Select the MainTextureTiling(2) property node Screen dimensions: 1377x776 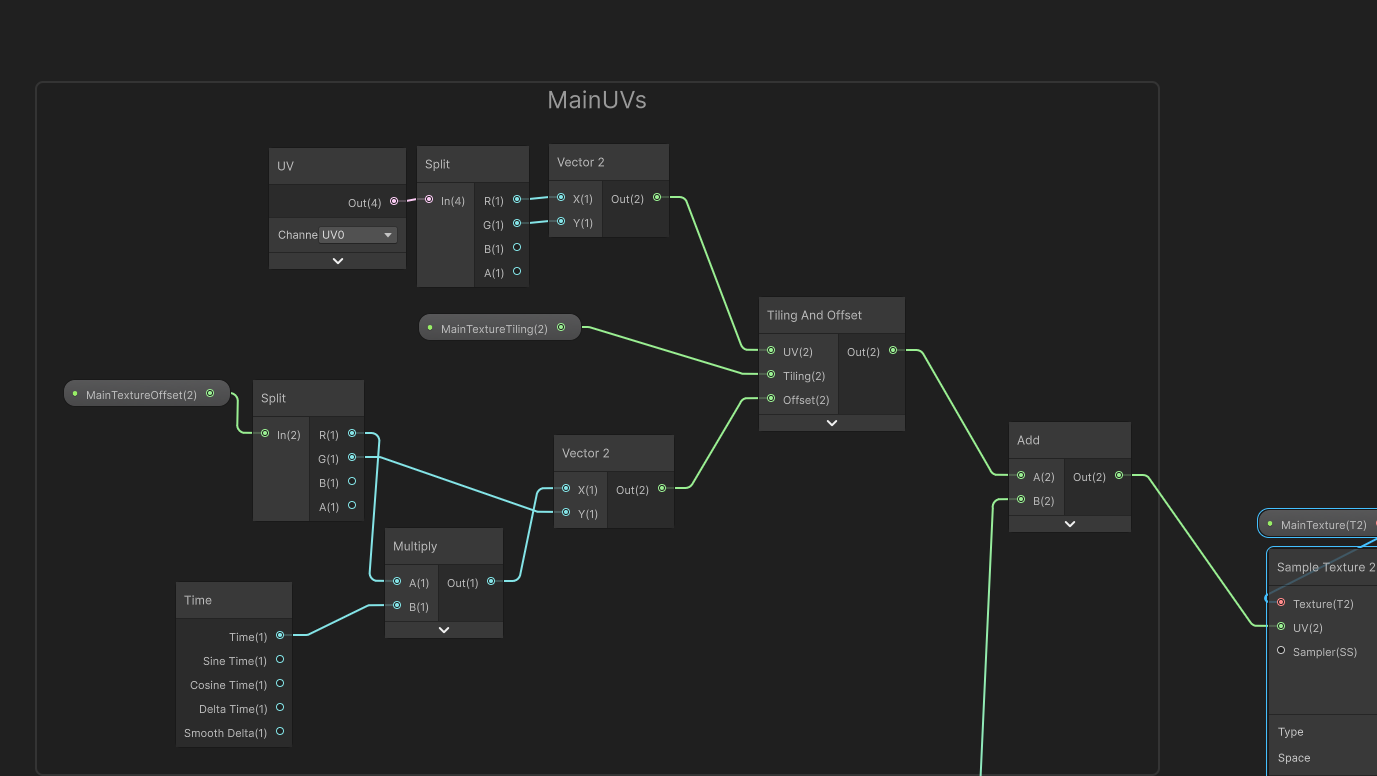[x=495, y=328]
